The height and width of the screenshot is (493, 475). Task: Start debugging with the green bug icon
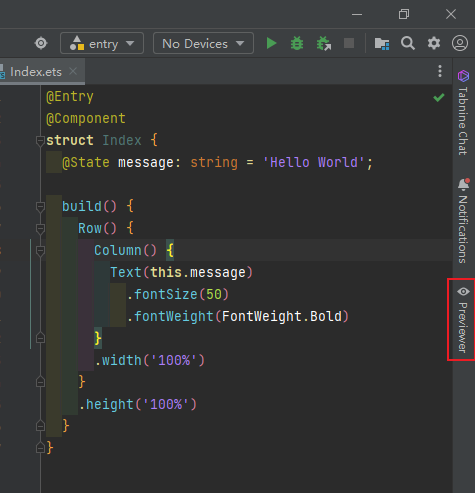click(x=297, y=43)
